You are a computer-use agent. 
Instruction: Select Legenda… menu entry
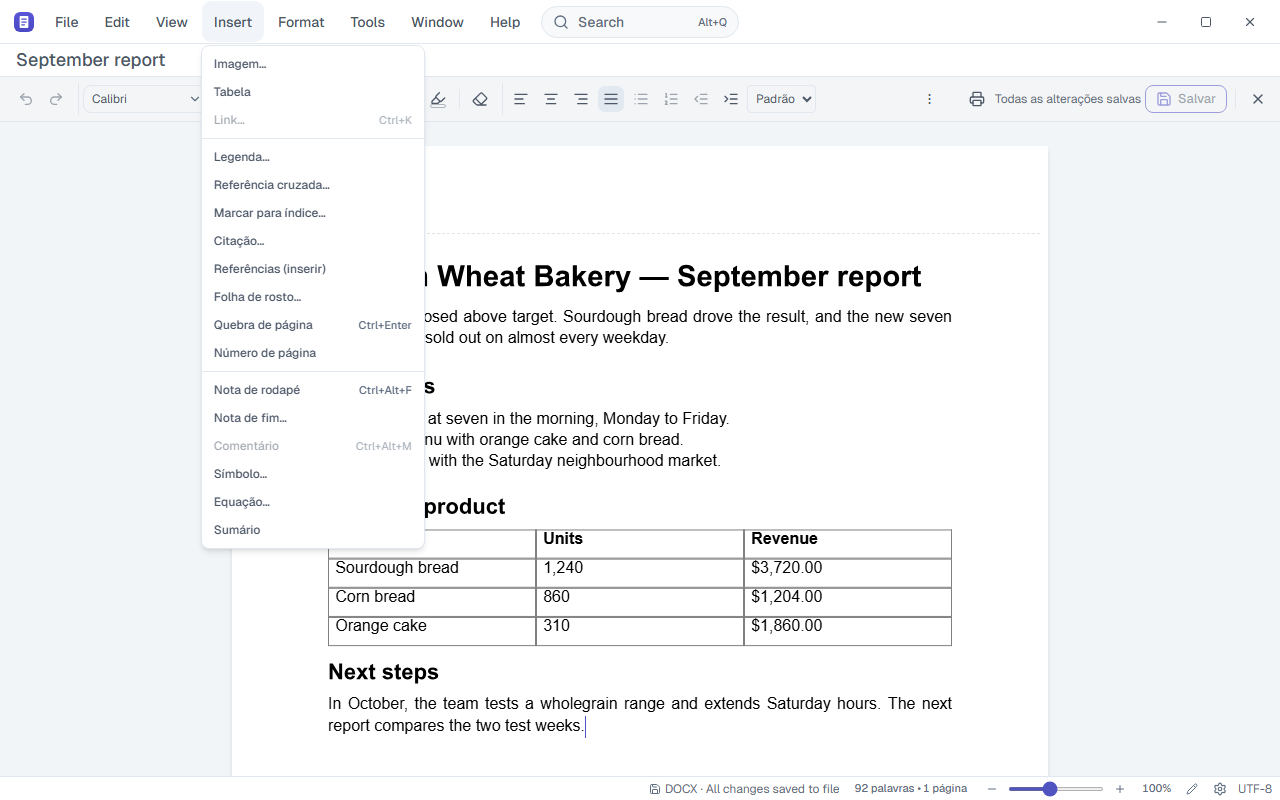click(x=313, y=157)
